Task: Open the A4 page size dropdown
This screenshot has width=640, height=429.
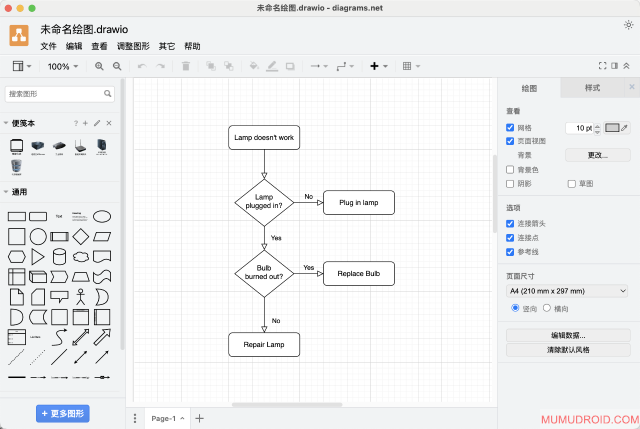Action: pos(567,291)
